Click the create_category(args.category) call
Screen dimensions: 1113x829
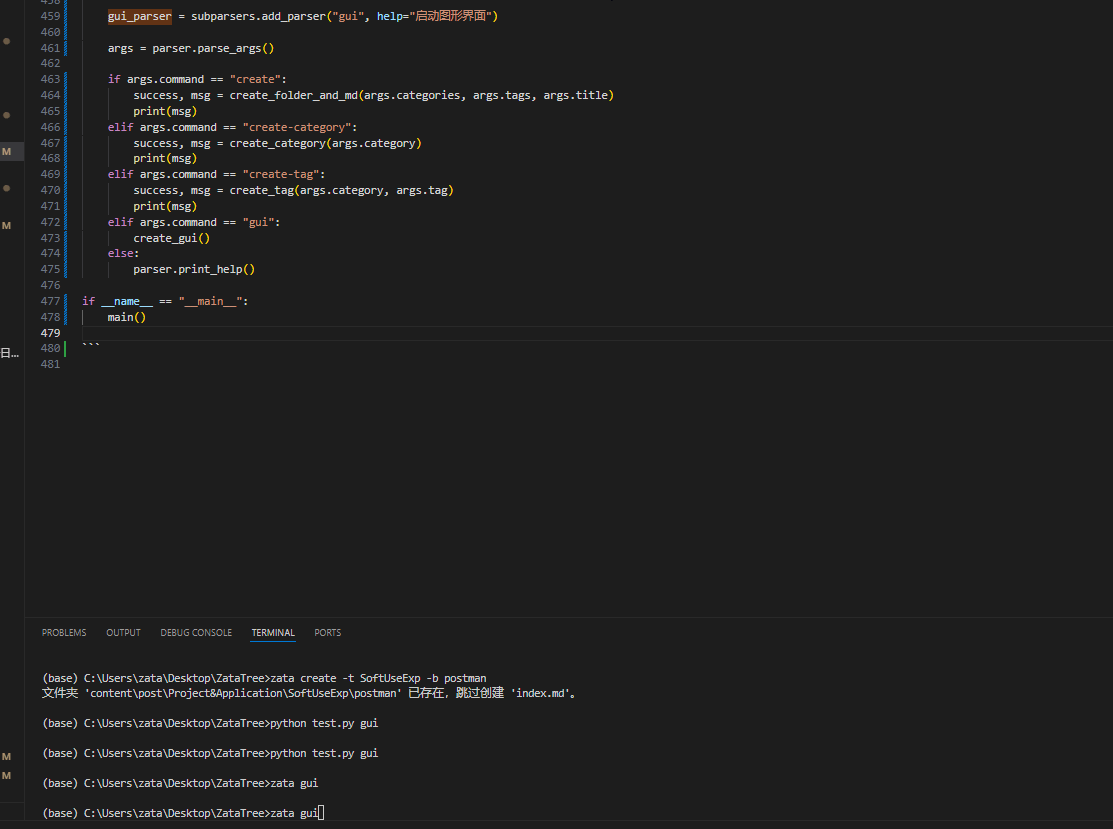325,143
